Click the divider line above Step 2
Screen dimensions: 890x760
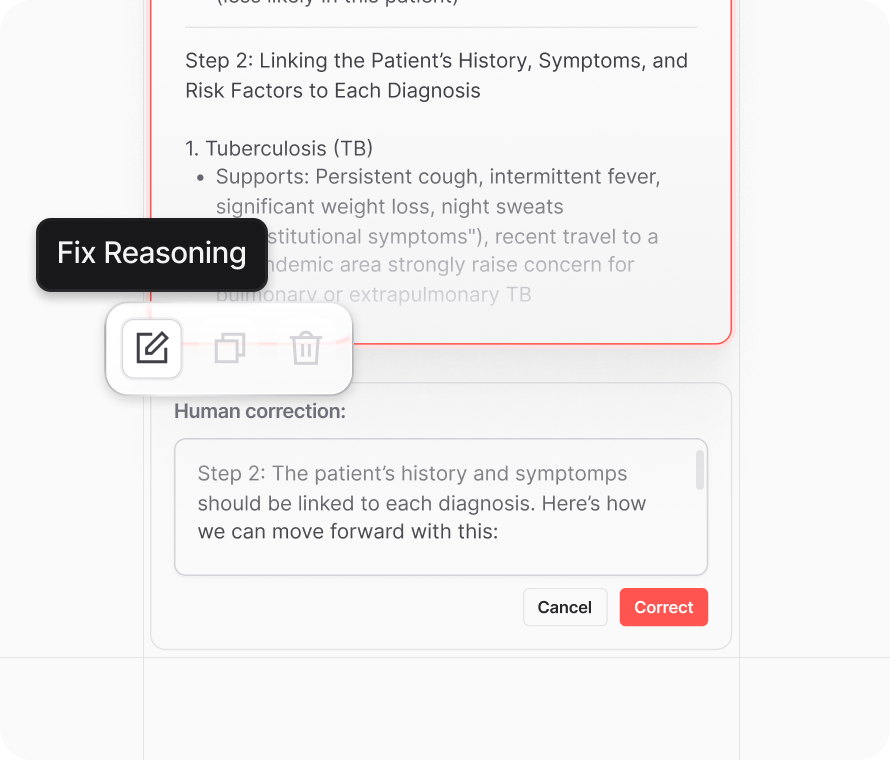pos(440,27)
